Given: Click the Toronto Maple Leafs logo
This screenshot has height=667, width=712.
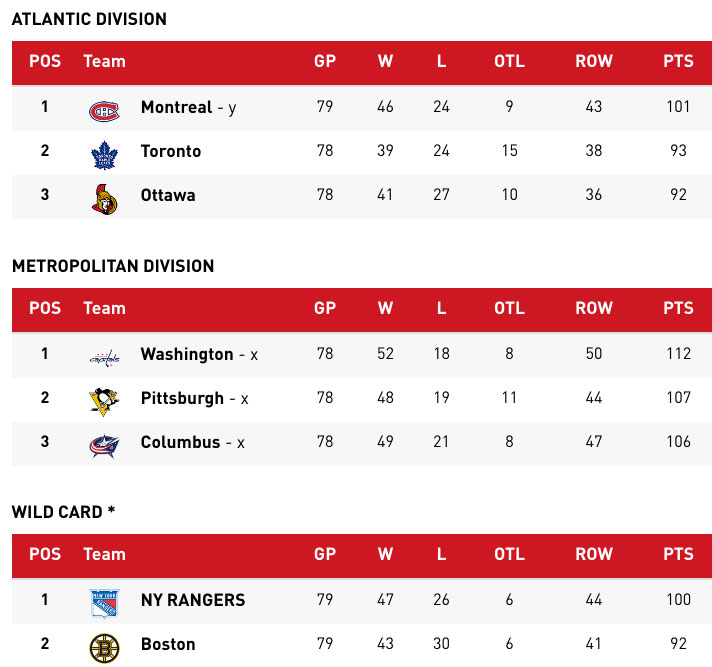Looking at the screenshot, I should [x=104, y=153].
